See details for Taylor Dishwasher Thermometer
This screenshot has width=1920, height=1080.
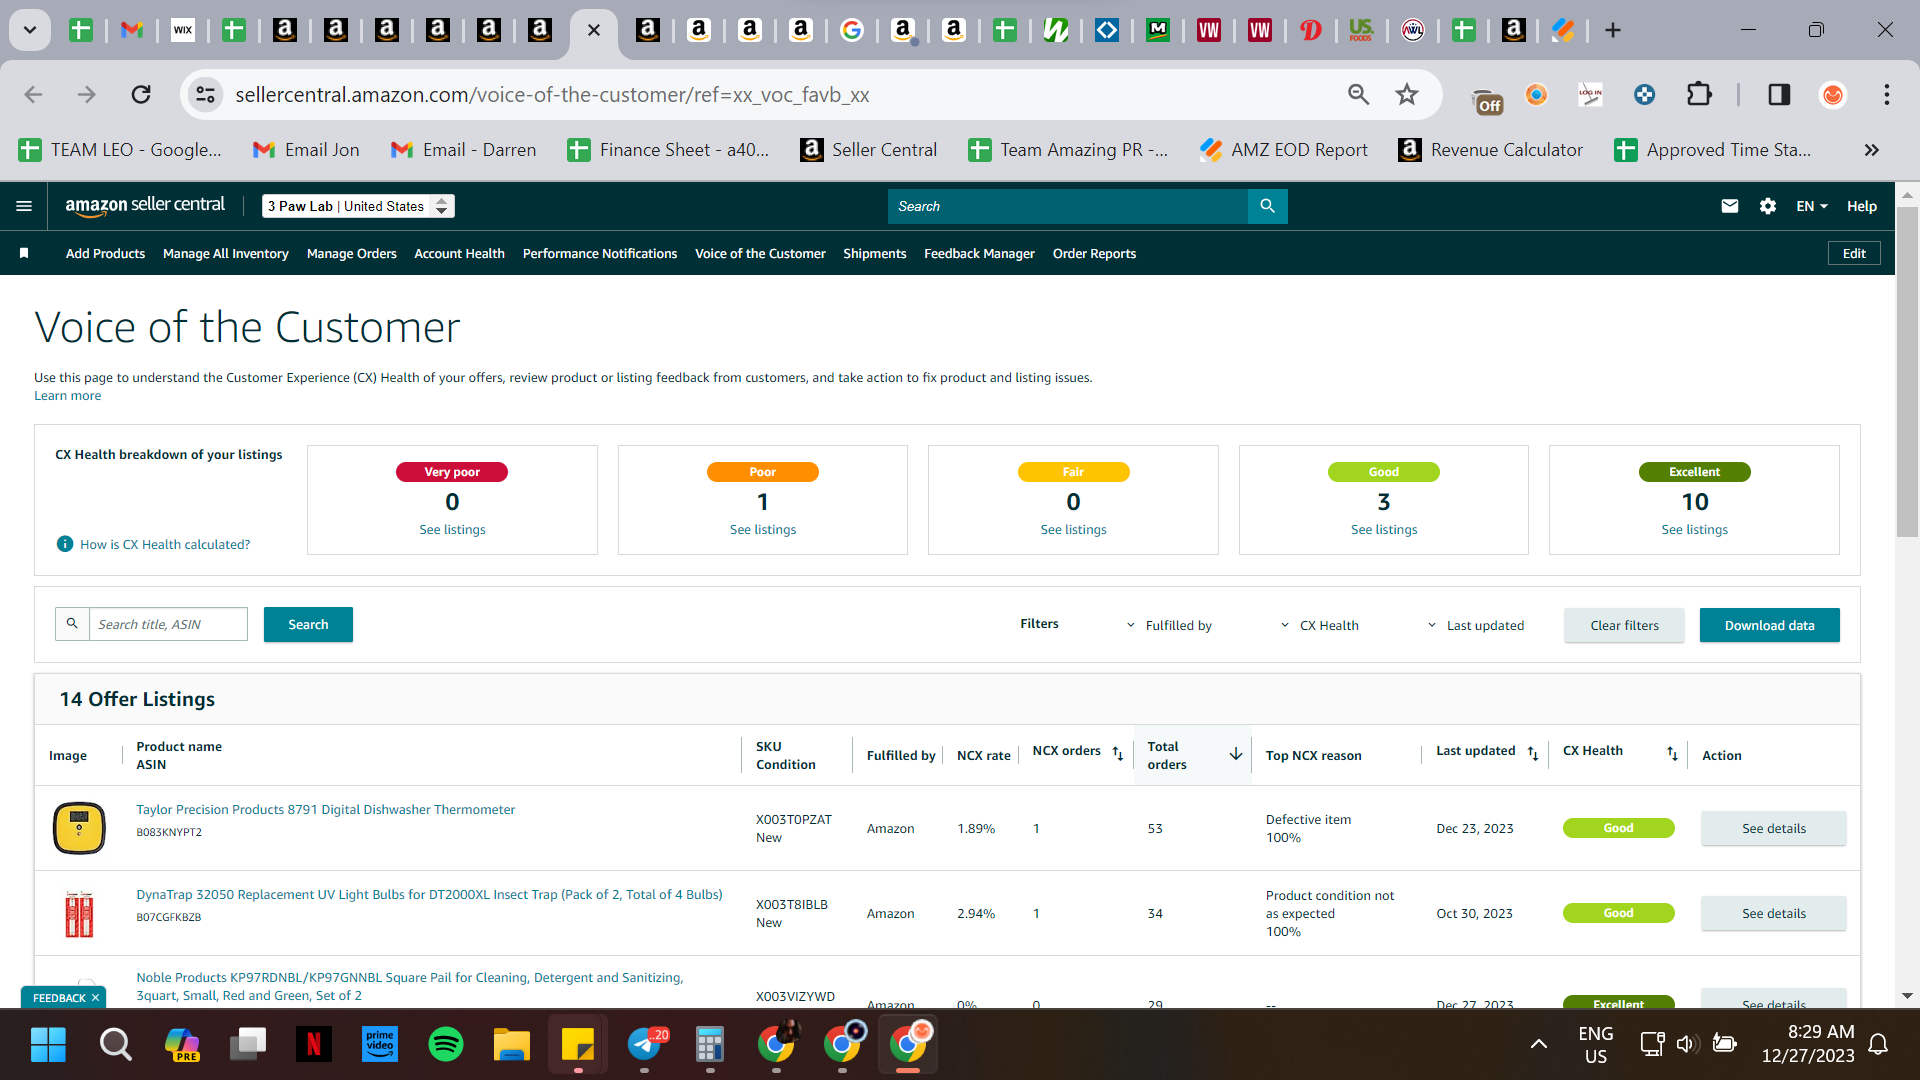pos(1773,828)
